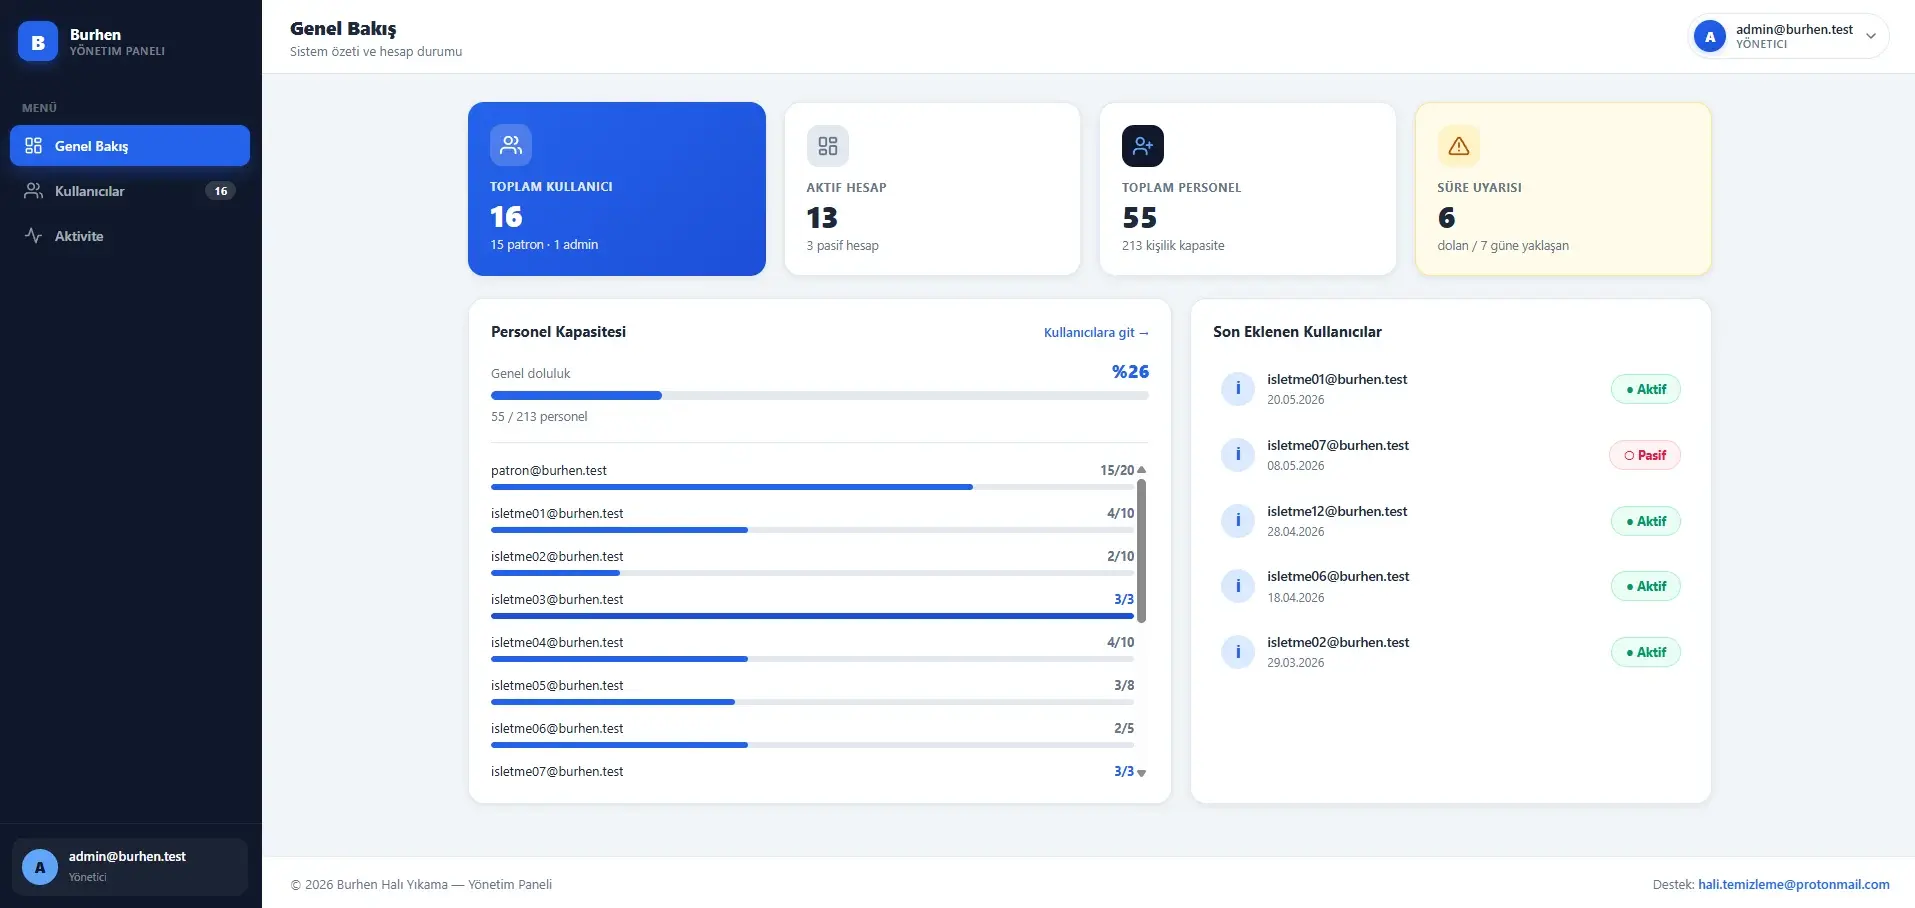Open the admin@burhen.test account dropdown chevron
The image size is (1915, 908).
click(x=1871, y=36)
